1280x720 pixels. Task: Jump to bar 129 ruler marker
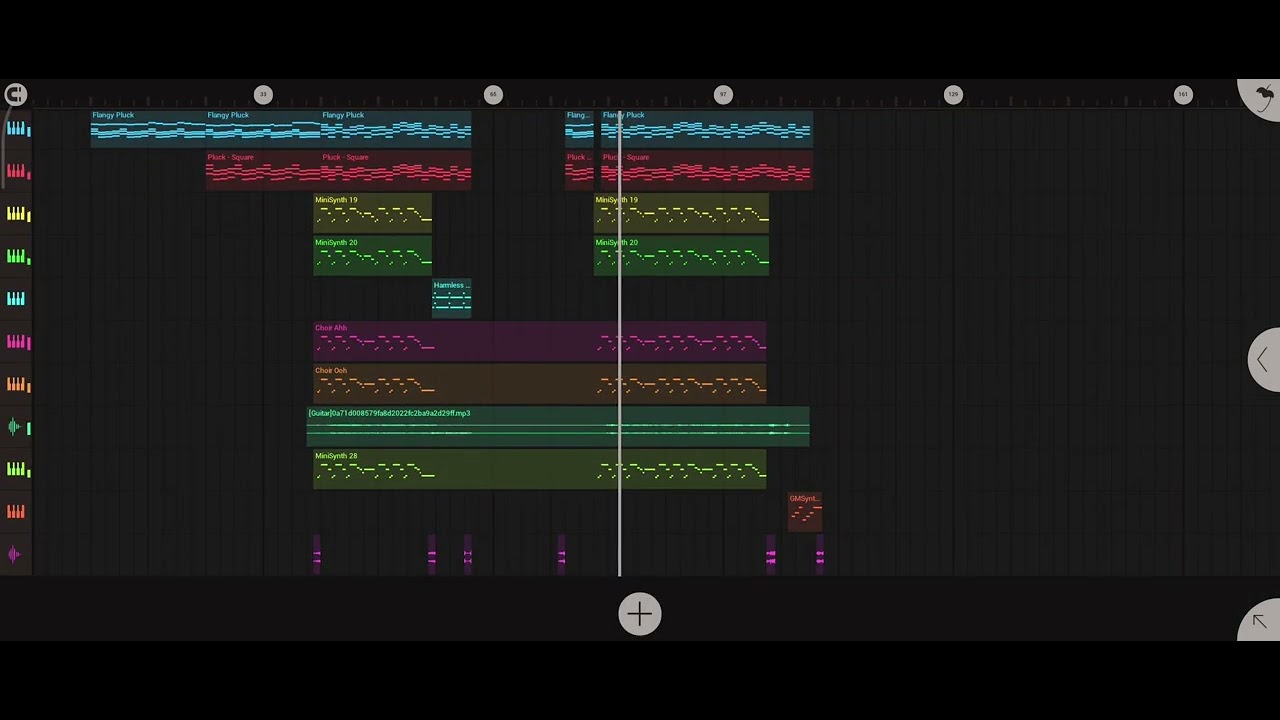(x=953, y=95)
